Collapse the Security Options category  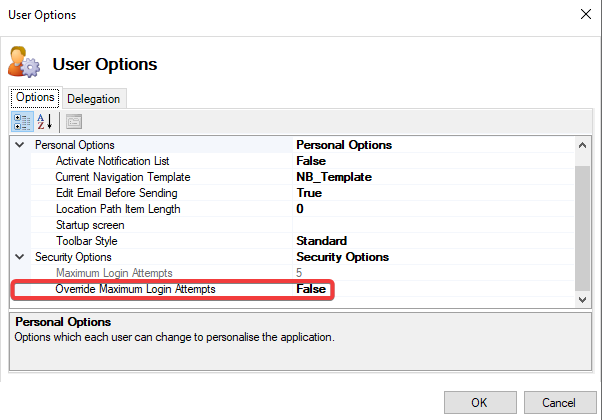click(x=20, y=257)
